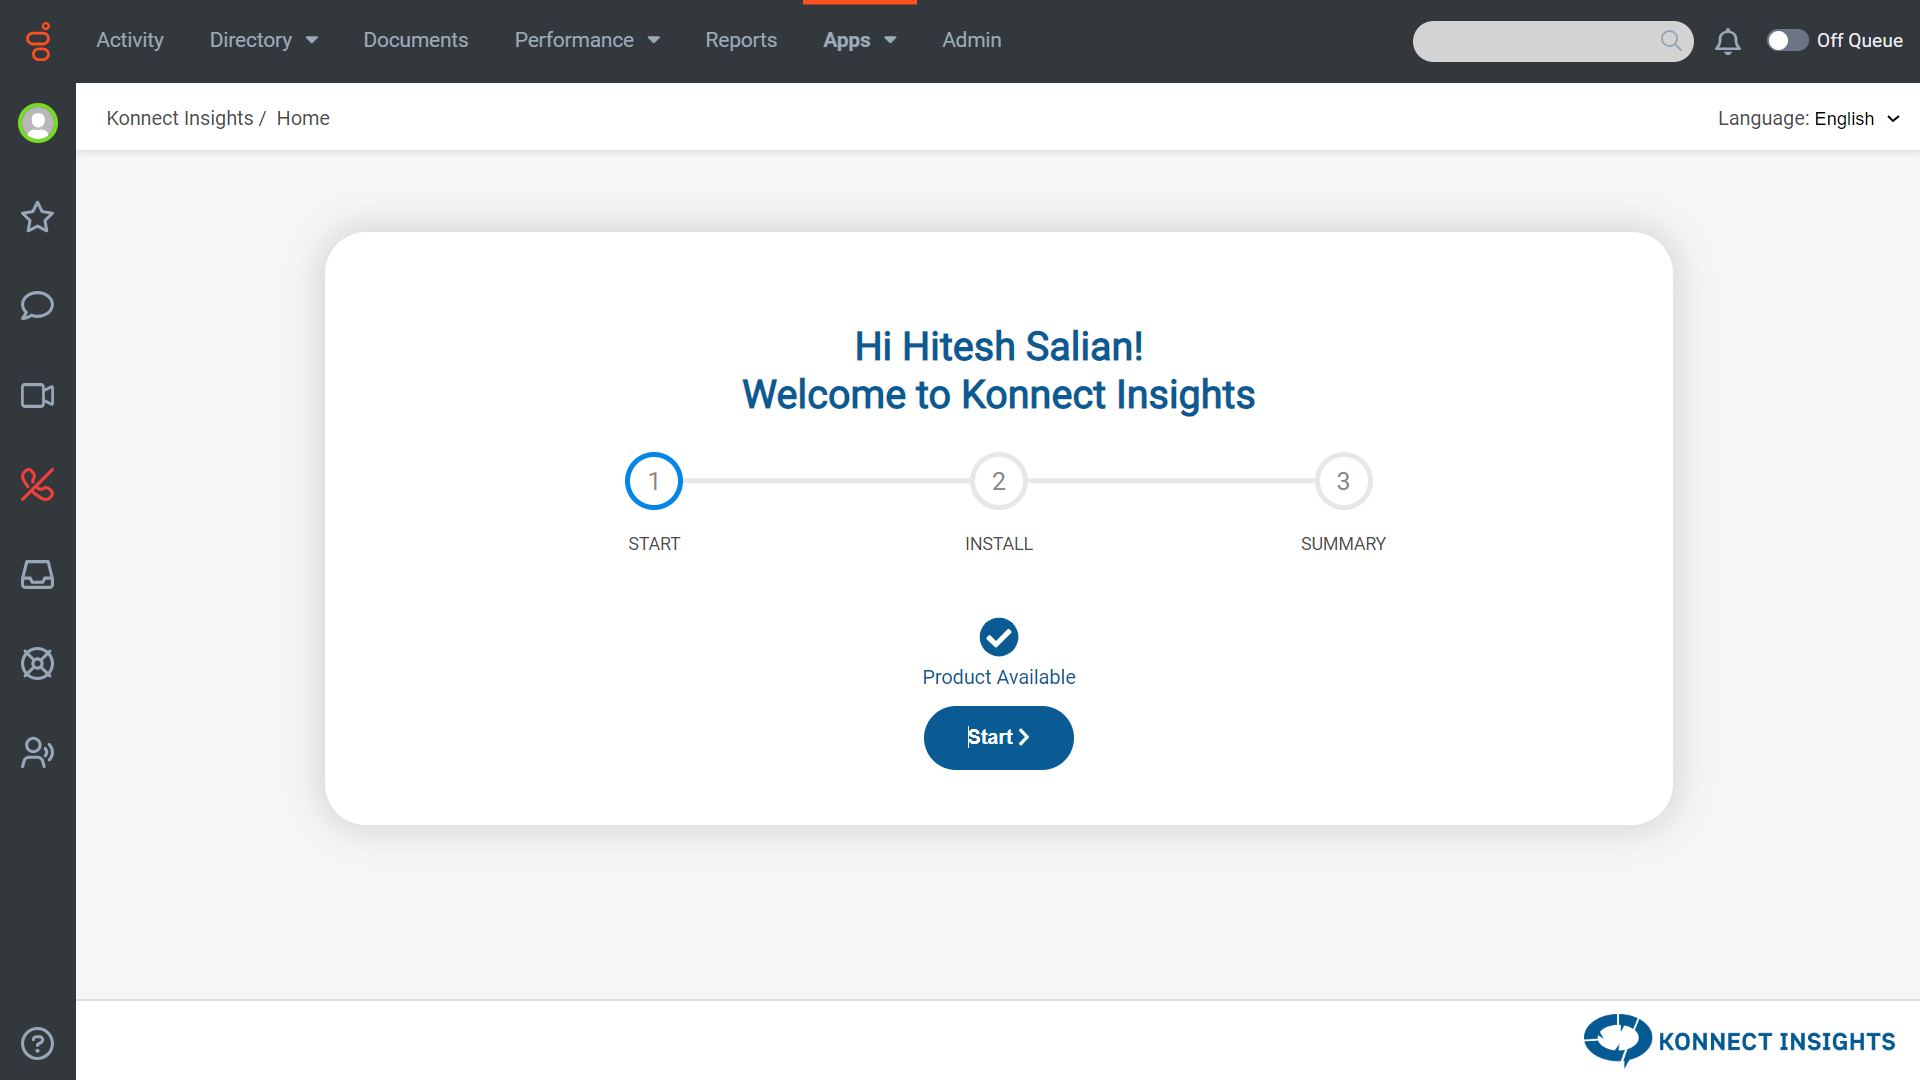Open the notifications bell
The height and width of the screenshot is (1080, 1920).
(x=1728, y=41)
